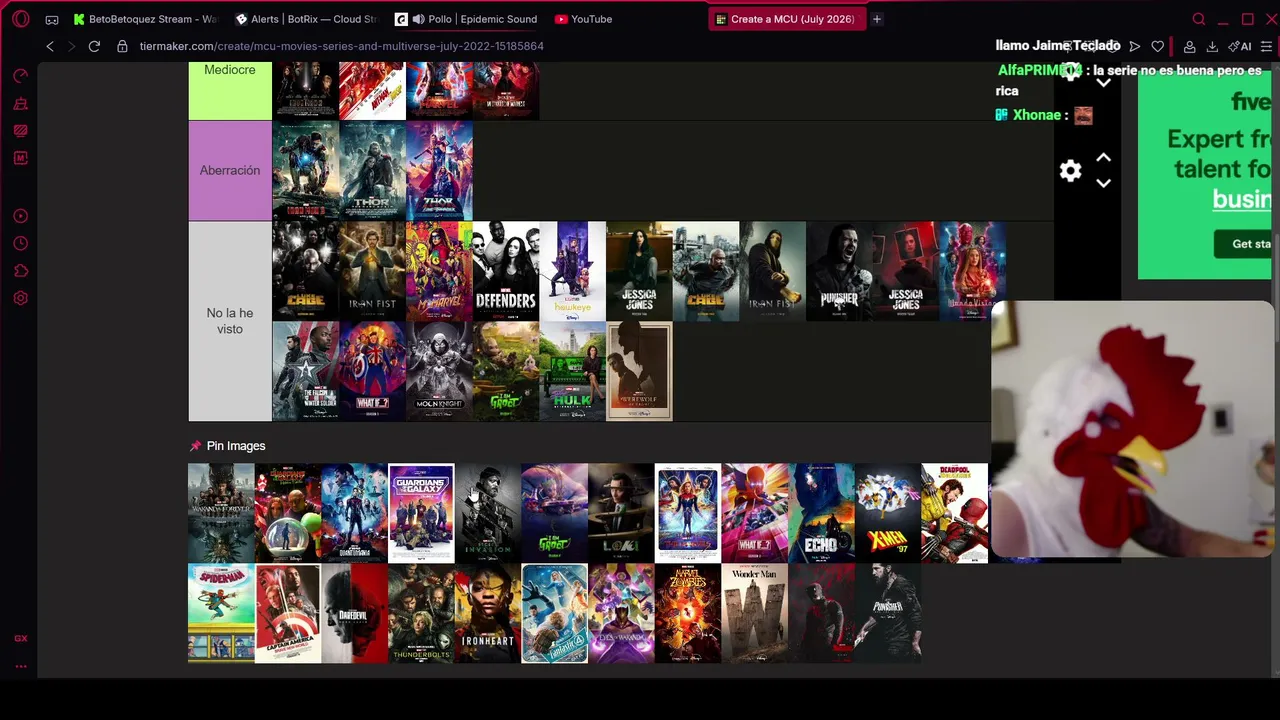Go back to the previous page
Image resolution: width=1280 pixels, height=720 pixels.
coord(50,46)
